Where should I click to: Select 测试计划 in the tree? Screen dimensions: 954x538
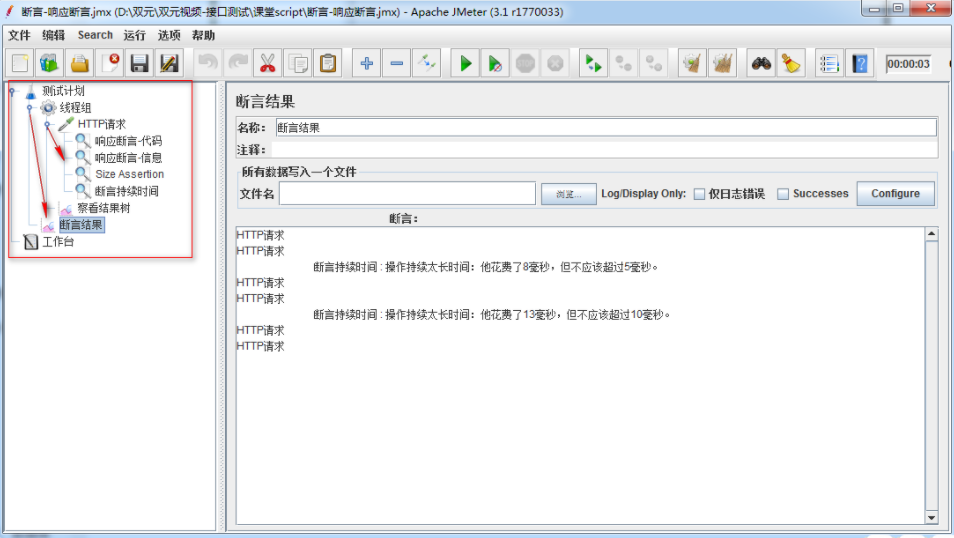[63, 91]
